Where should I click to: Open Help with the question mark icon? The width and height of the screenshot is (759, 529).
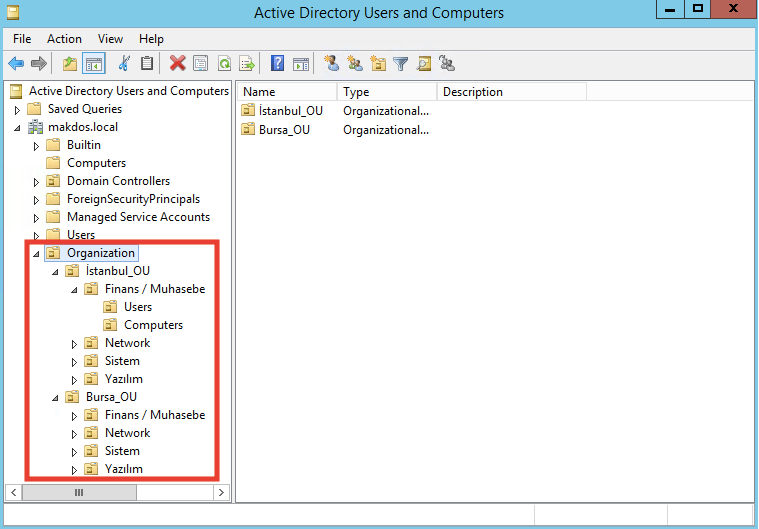tap(277, 64)
